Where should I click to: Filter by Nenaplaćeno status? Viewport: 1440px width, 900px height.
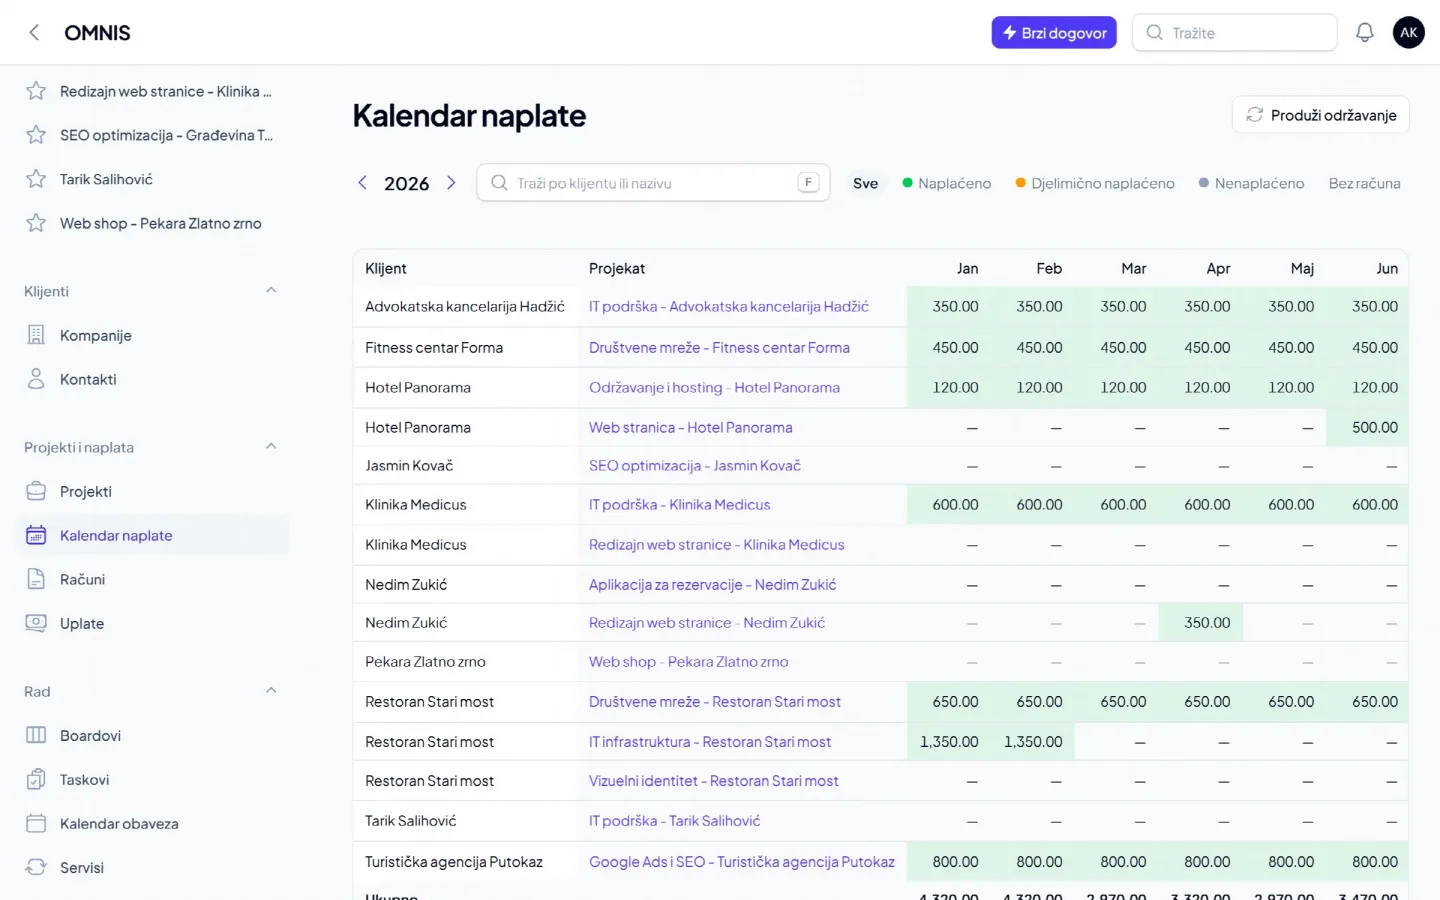tap(1252, 183)
